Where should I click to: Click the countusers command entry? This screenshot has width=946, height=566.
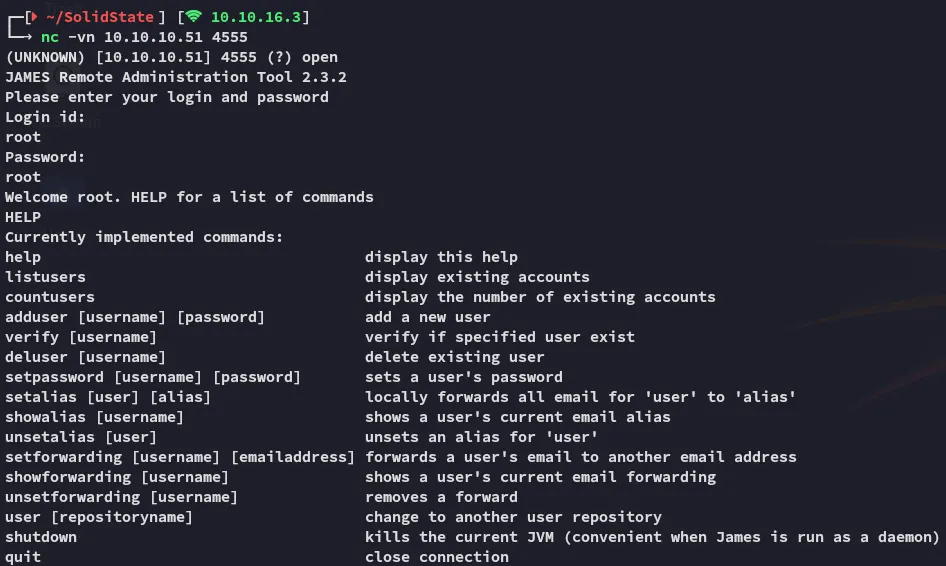tap(50, 297)
